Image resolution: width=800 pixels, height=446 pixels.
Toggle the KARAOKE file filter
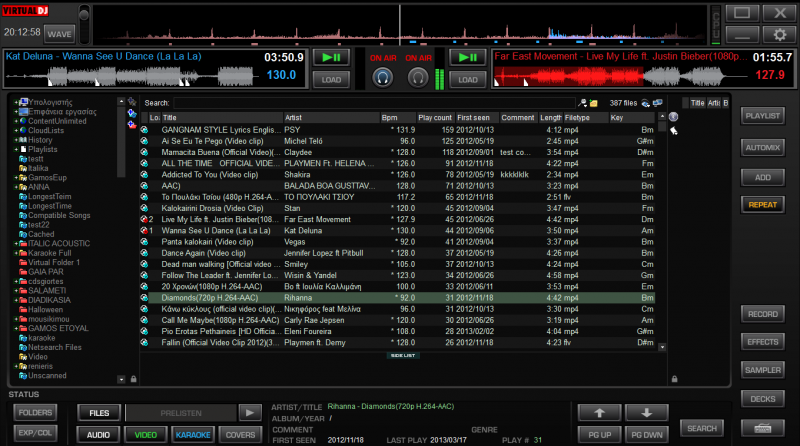tap(193, 435)
